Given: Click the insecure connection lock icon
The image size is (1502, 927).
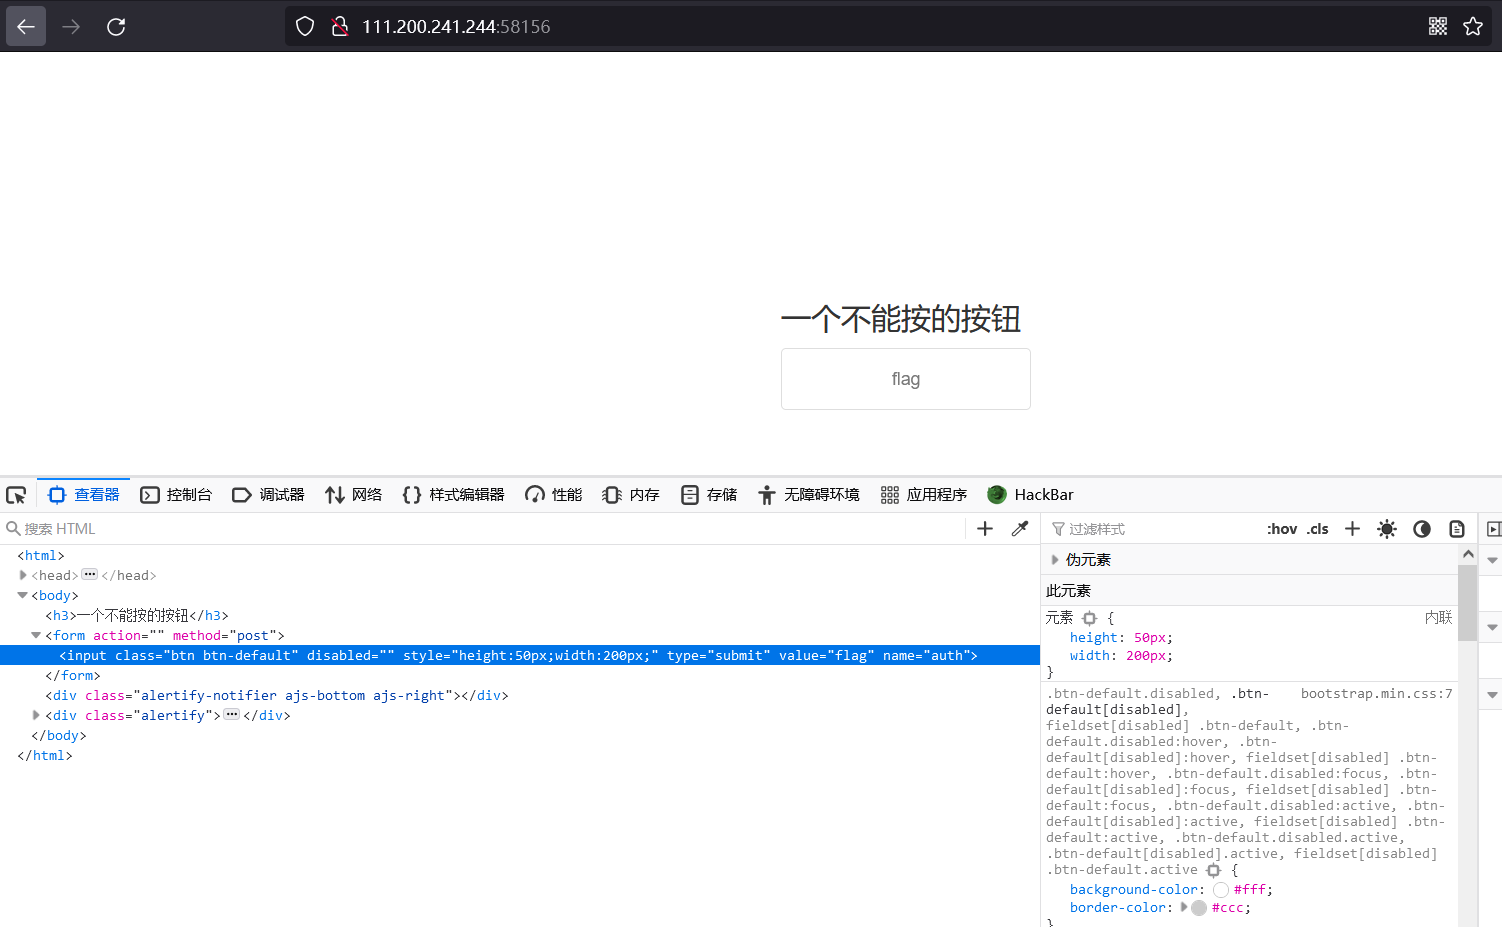Looking at the screenshot, I should [x=340, y=26].
